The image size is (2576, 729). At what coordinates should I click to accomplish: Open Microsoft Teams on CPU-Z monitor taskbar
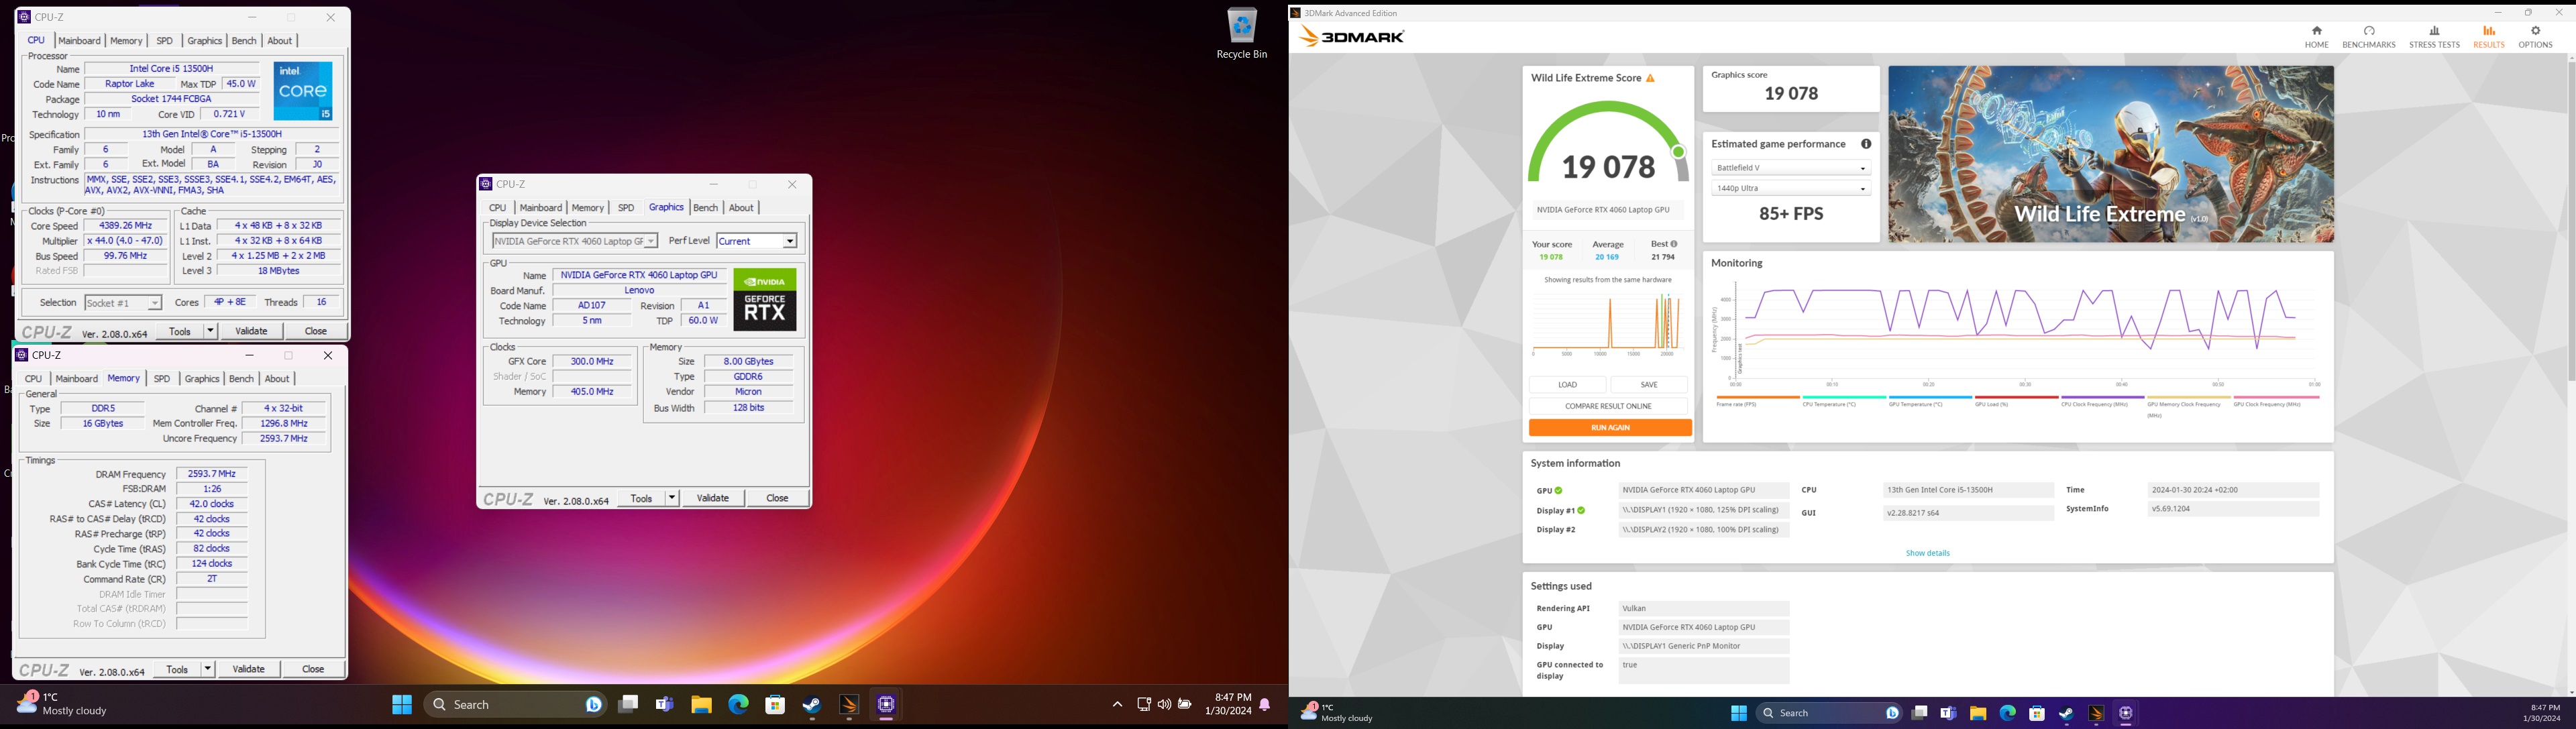(665, 705)
